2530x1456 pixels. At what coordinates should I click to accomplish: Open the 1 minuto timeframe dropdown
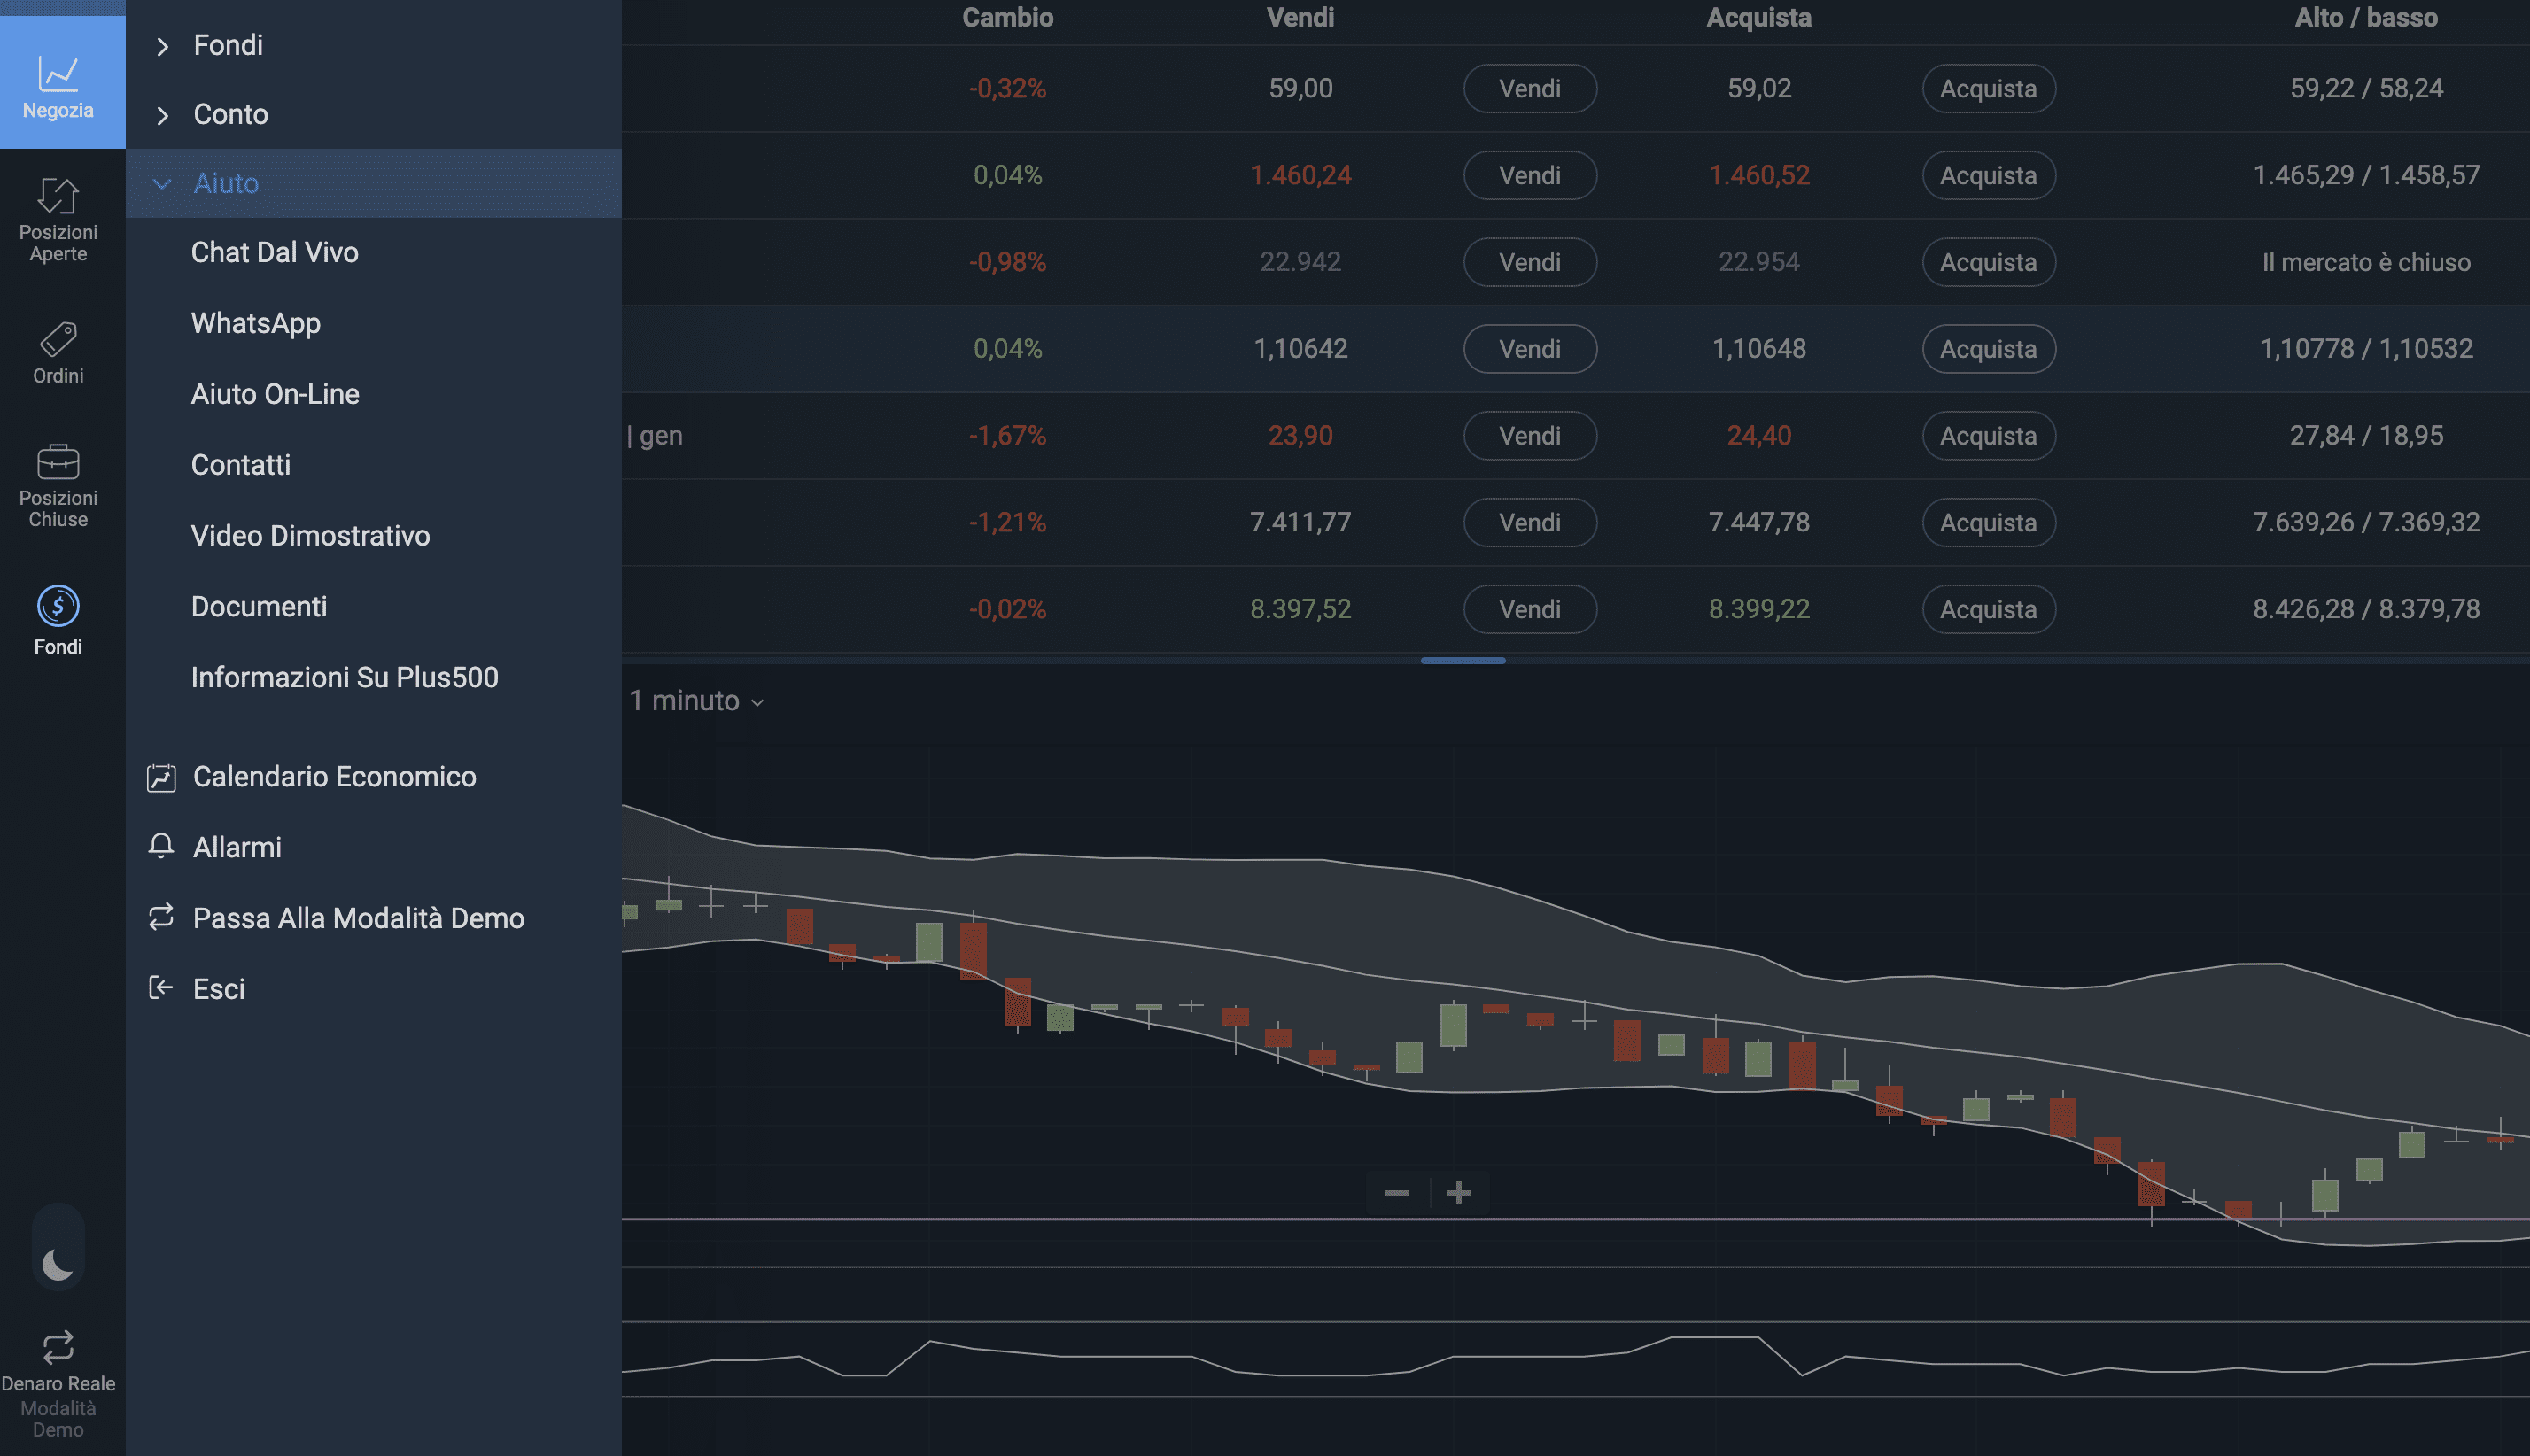point(696,701)
